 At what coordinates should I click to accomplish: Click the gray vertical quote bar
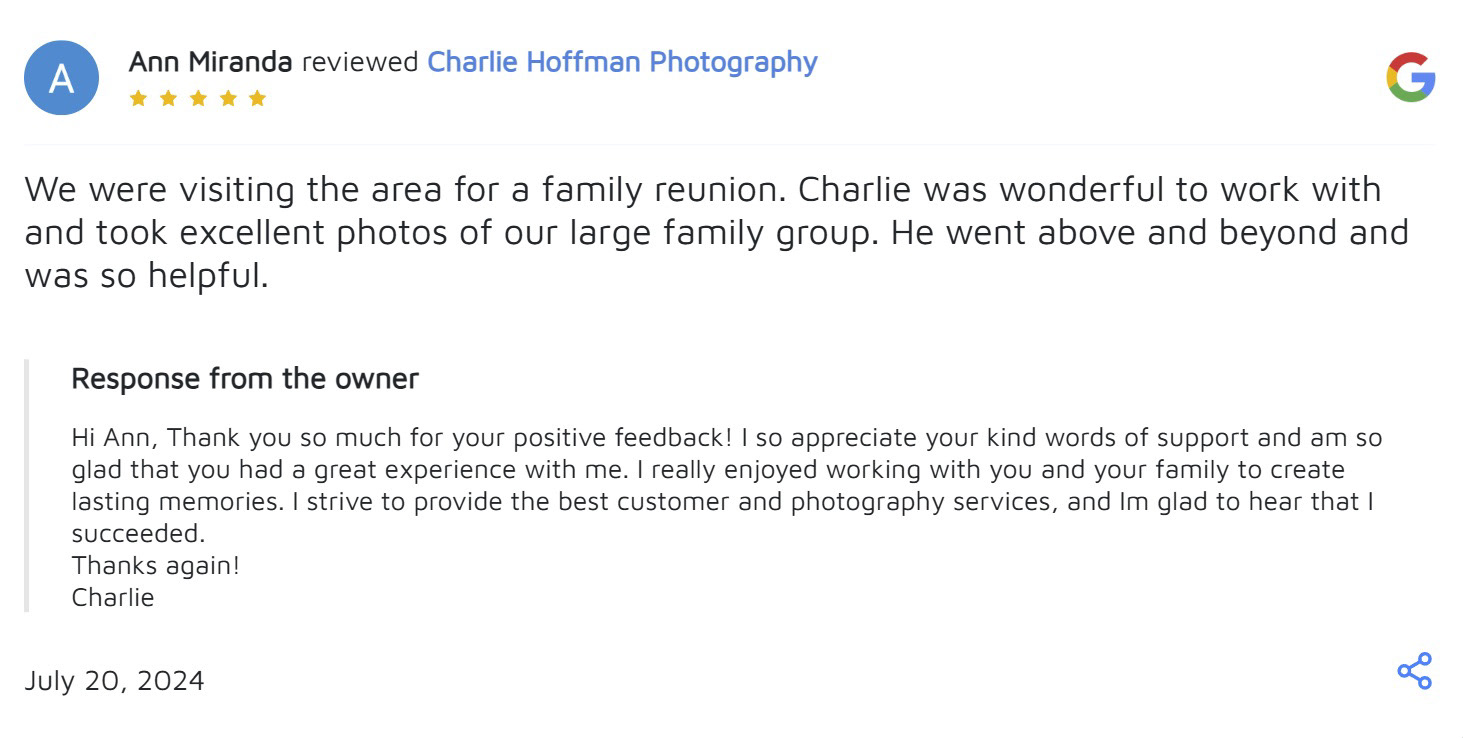[27, 485]
